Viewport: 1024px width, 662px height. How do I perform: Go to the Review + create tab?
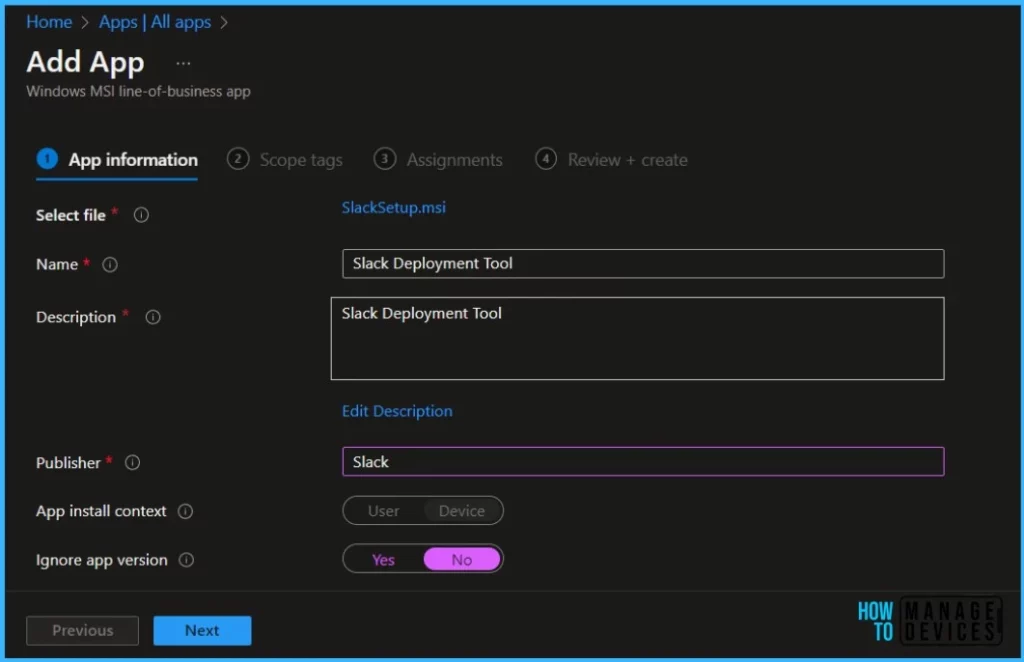click(611, 160)
